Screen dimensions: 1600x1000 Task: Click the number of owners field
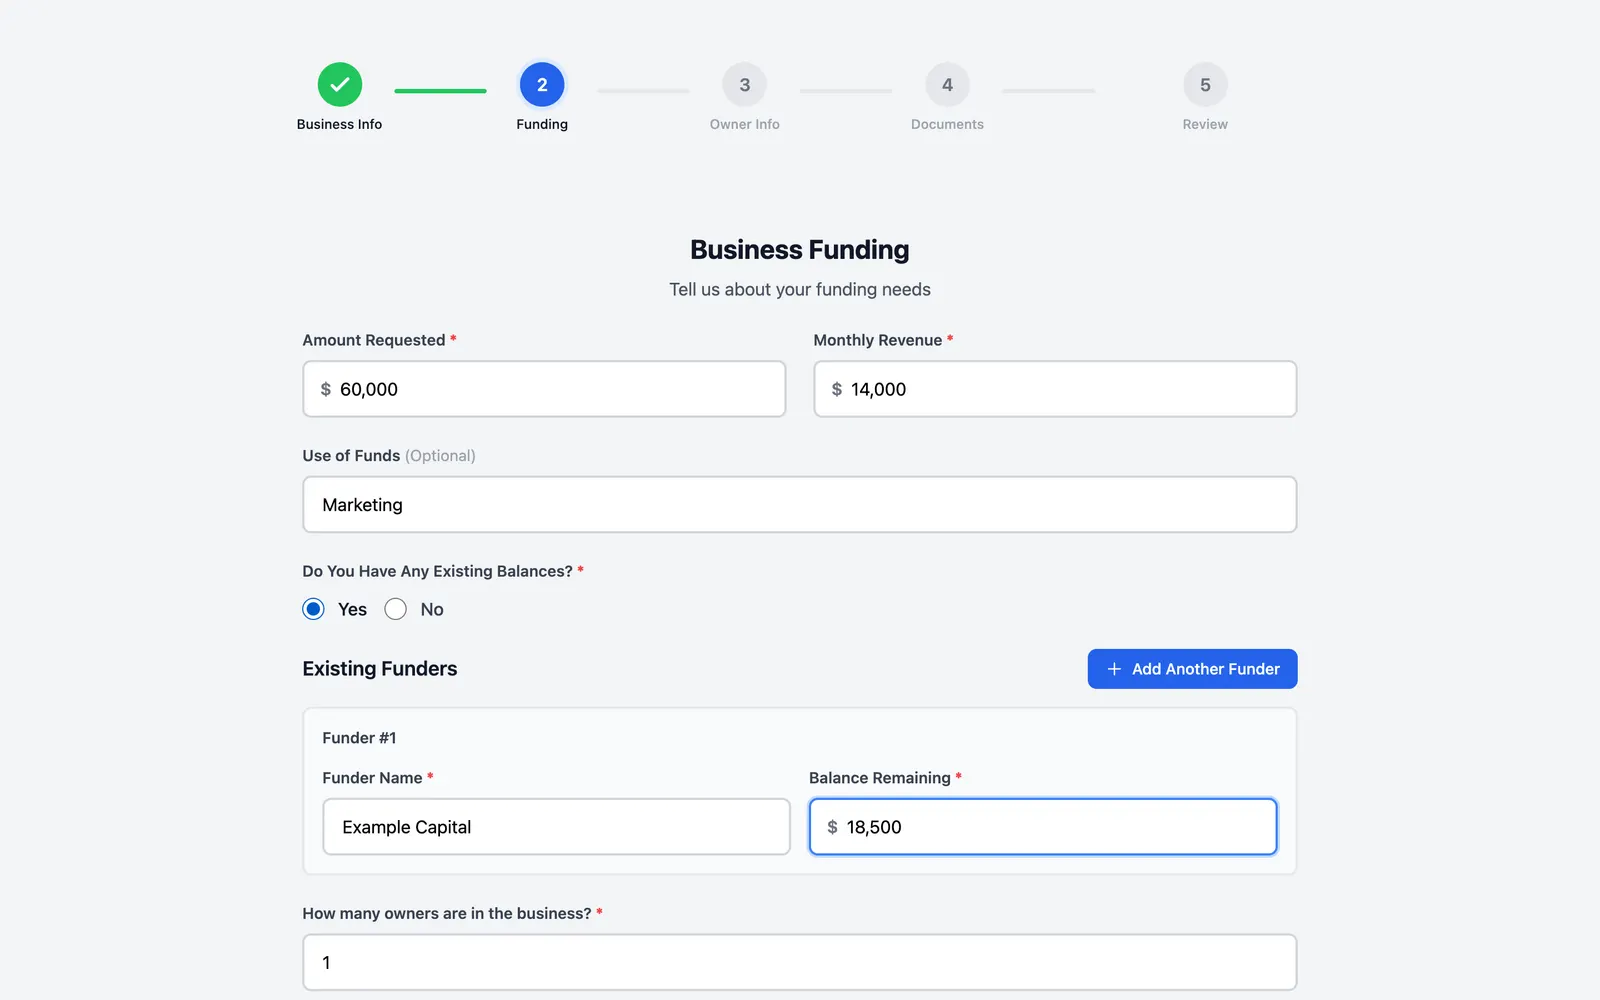click(800, 962)
